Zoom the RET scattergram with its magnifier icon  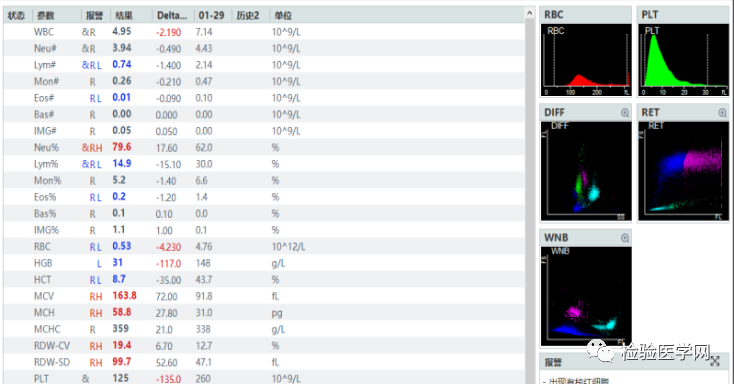pyautogui.click(x=722, y=113)
